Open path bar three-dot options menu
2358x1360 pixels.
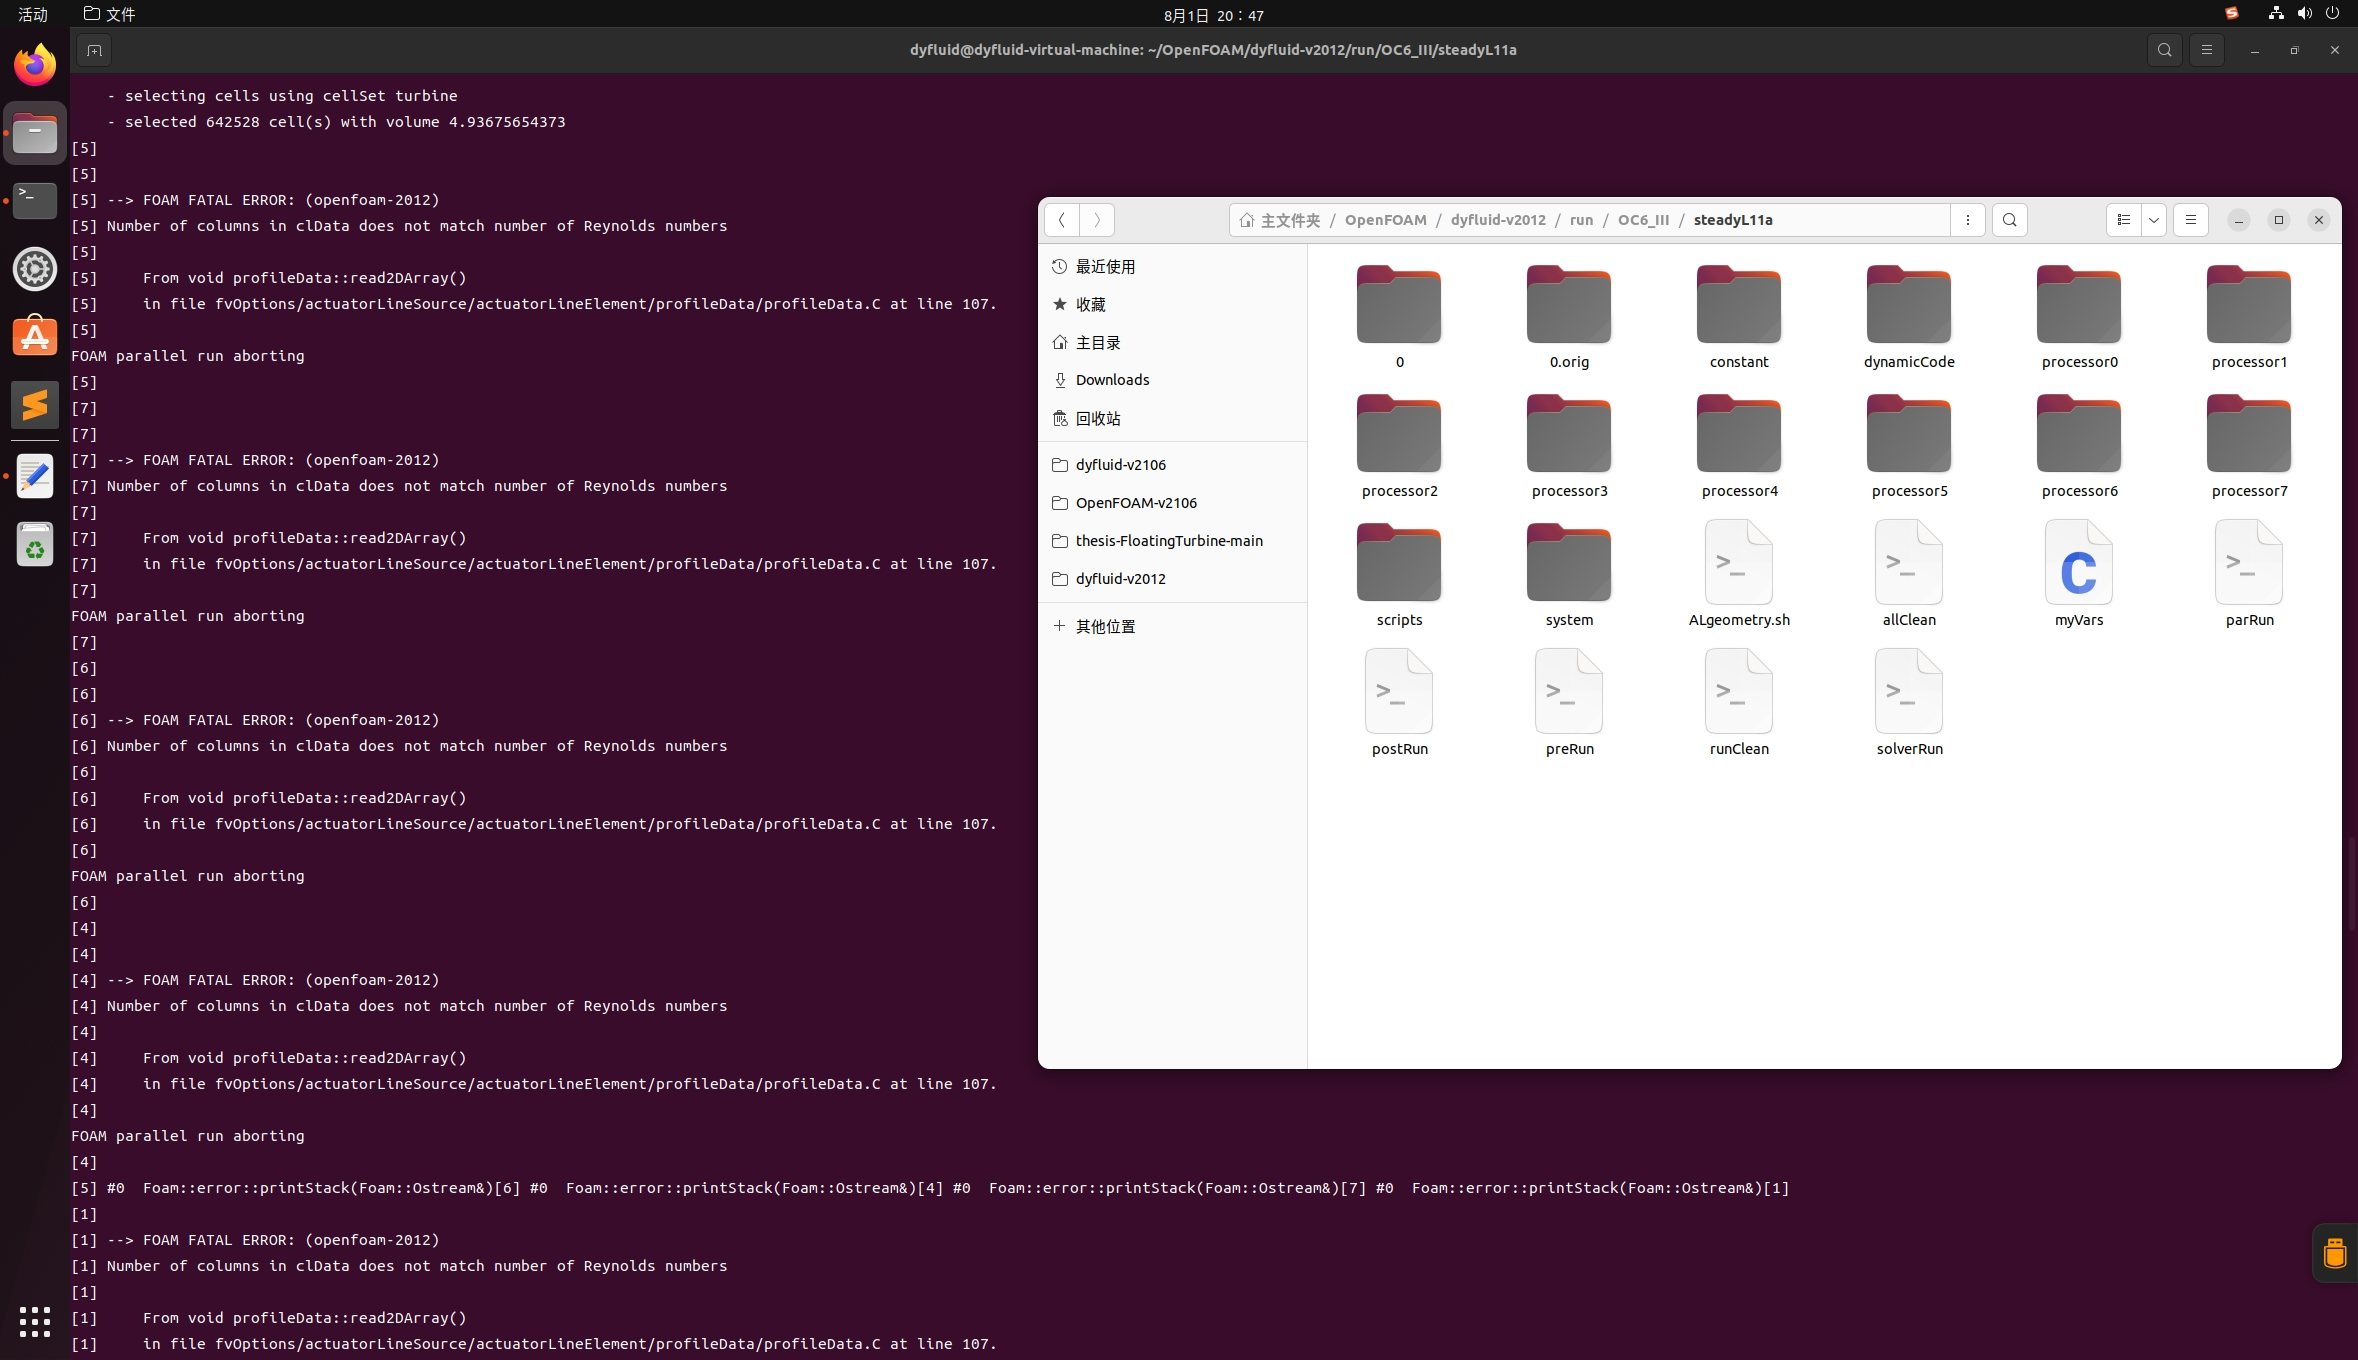click(1967, 220)
